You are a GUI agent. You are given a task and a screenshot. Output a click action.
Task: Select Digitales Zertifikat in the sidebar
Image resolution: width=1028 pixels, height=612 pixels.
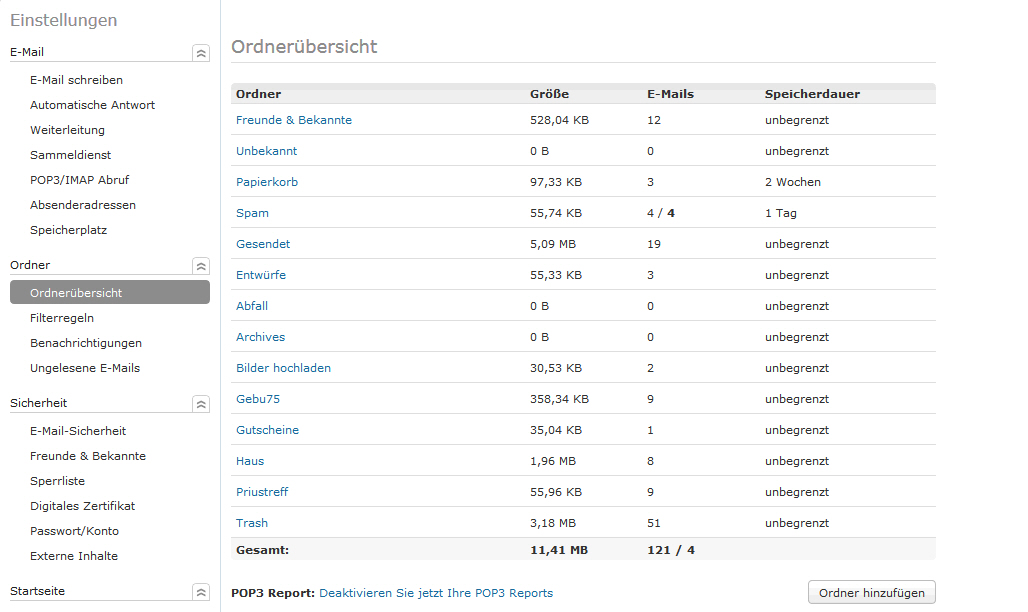click(82, 506)
